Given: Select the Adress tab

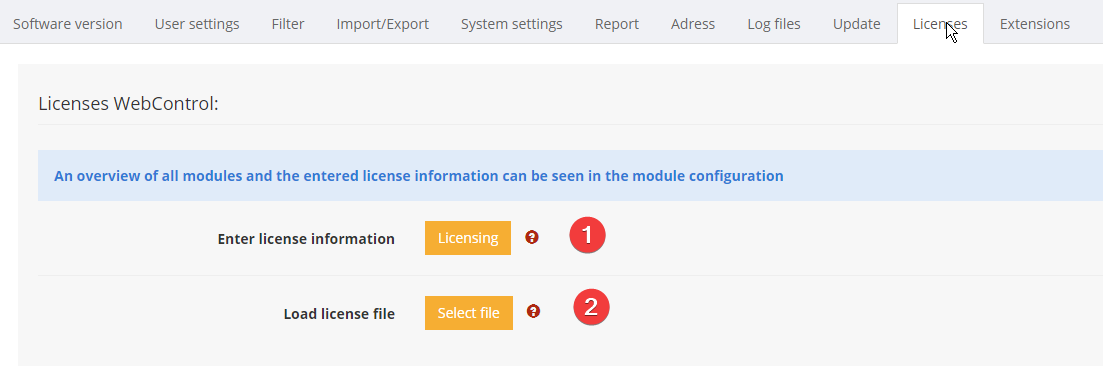Looking at the screenshot, I should pyautogui.click(x=693, y=24).
